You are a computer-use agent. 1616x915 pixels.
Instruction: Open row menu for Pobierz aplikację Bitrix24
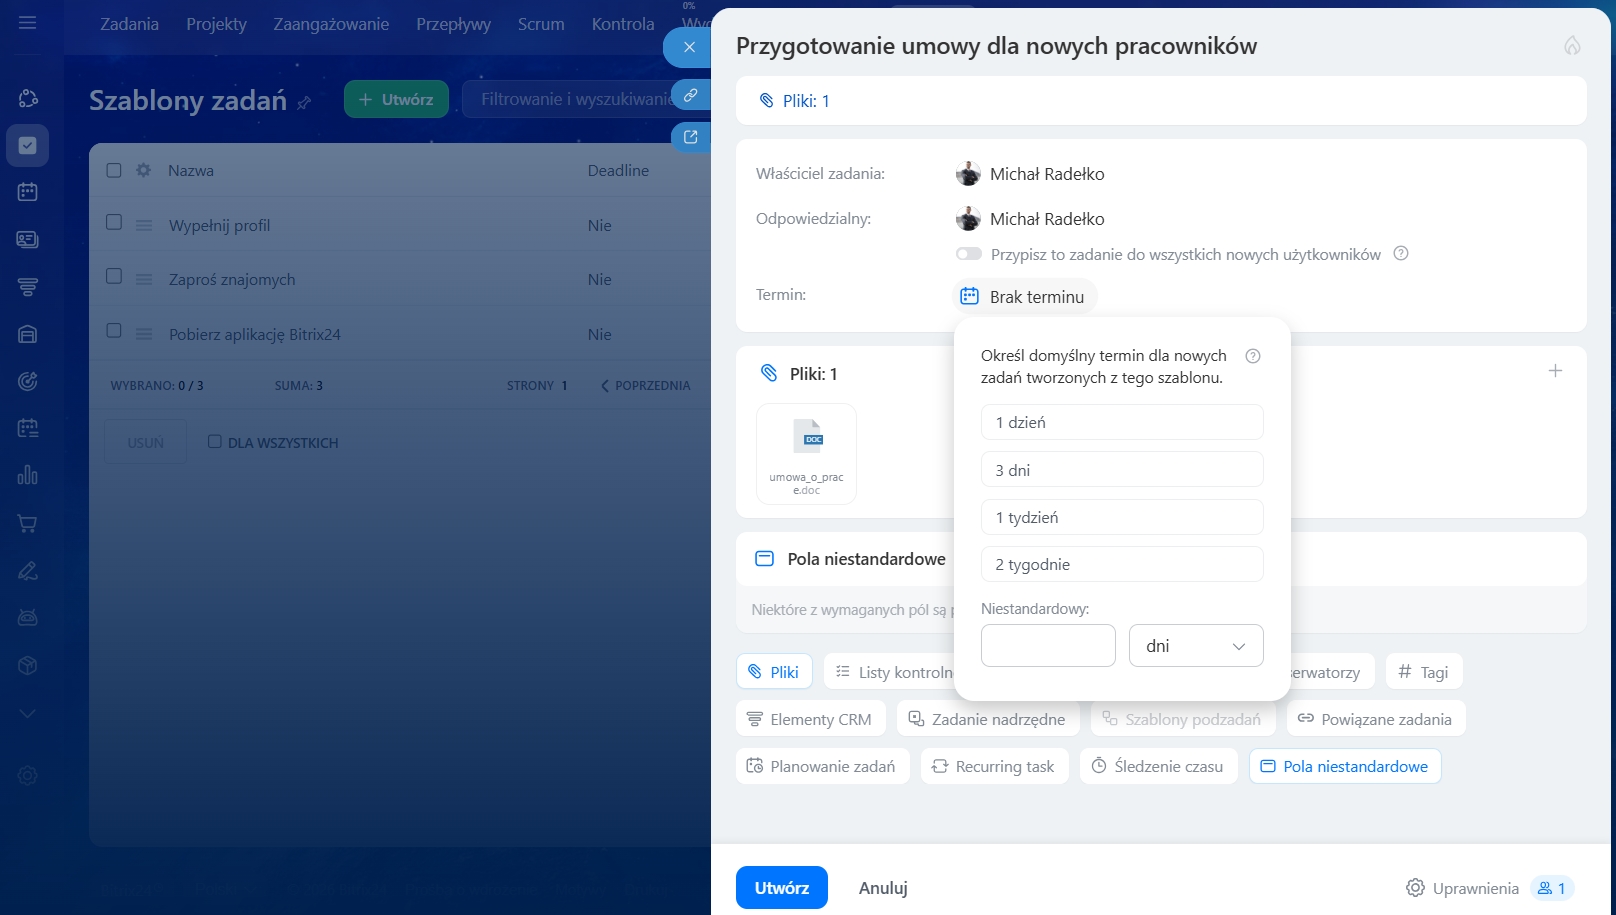pos(144,334)
